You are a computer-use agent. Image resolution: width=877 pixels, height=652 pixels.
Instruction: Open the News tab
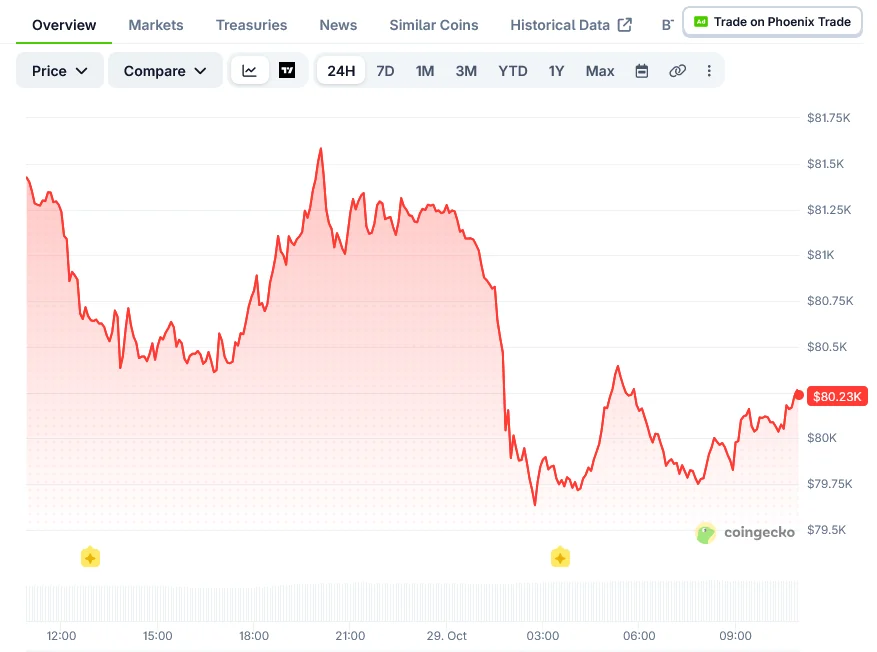tap(338, 25)
